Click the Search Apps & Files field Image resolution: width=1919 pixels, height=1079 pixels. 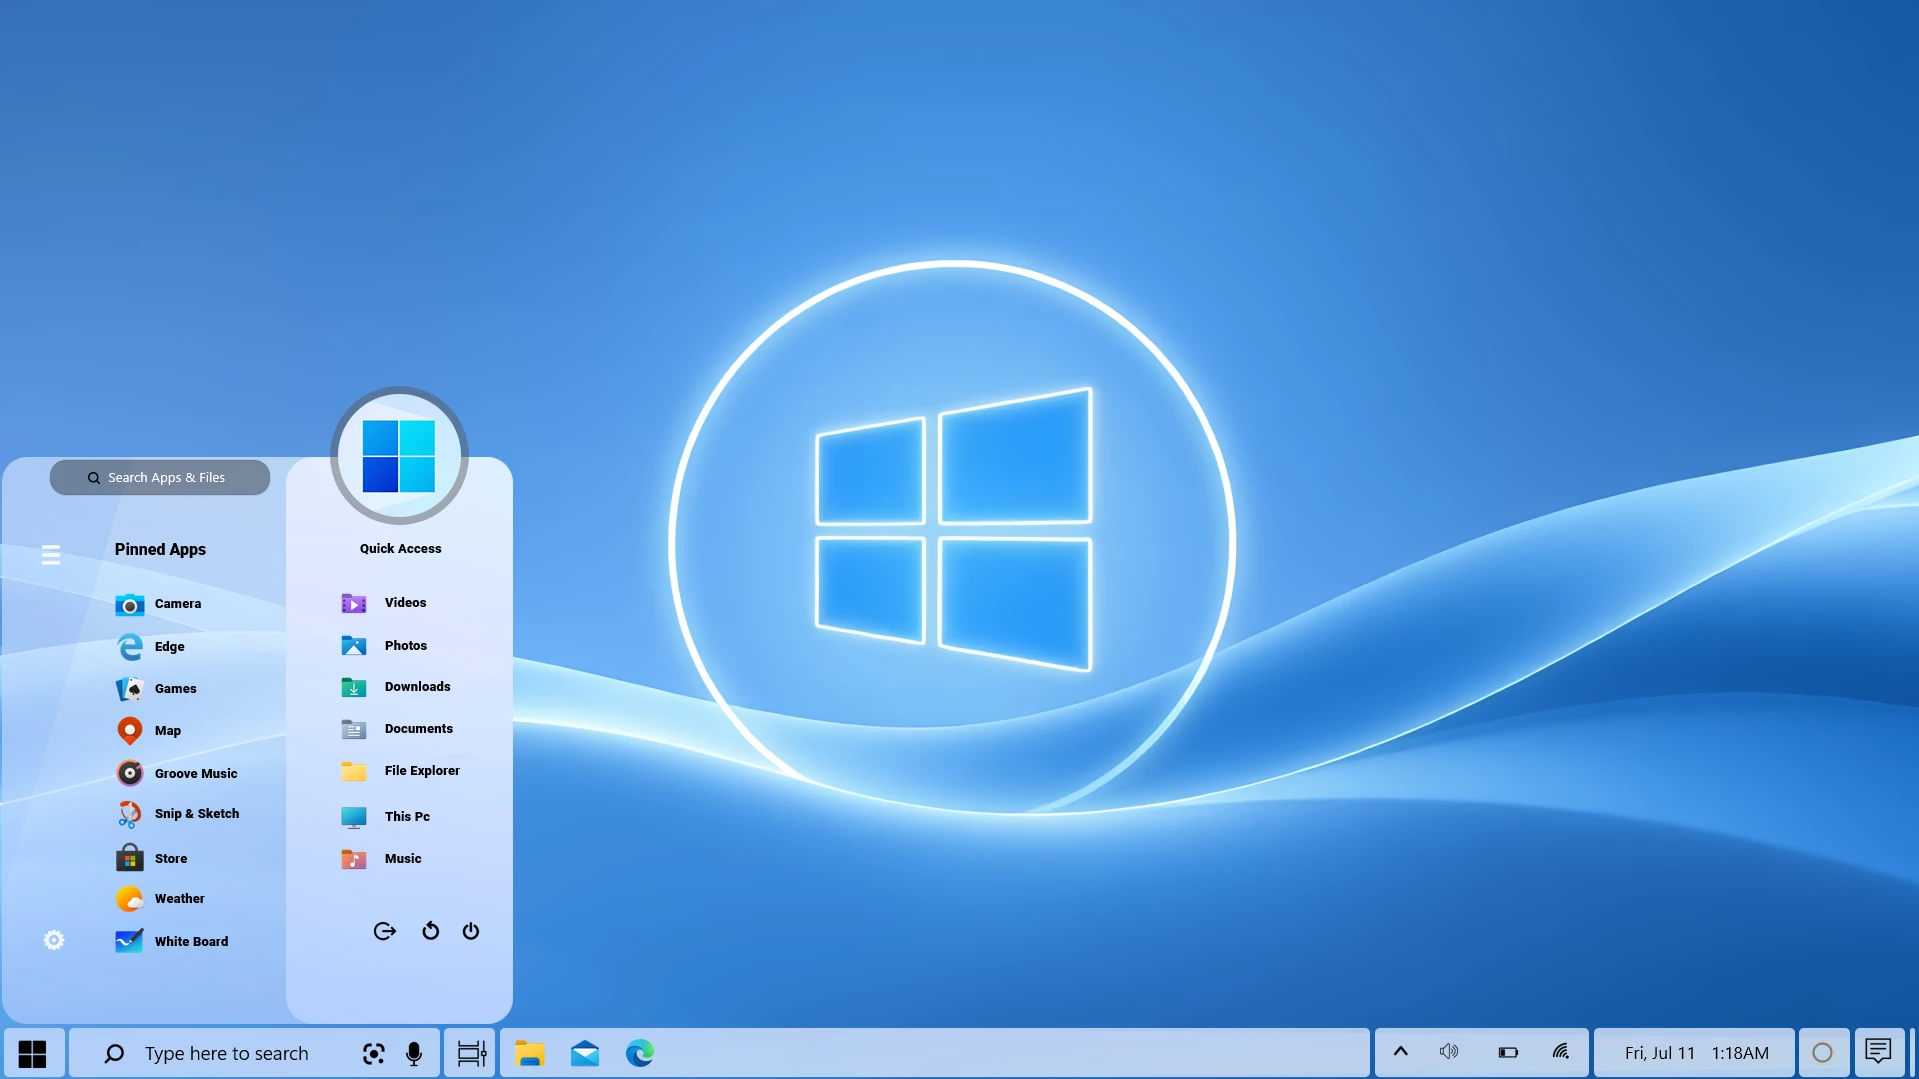(160, 478)
